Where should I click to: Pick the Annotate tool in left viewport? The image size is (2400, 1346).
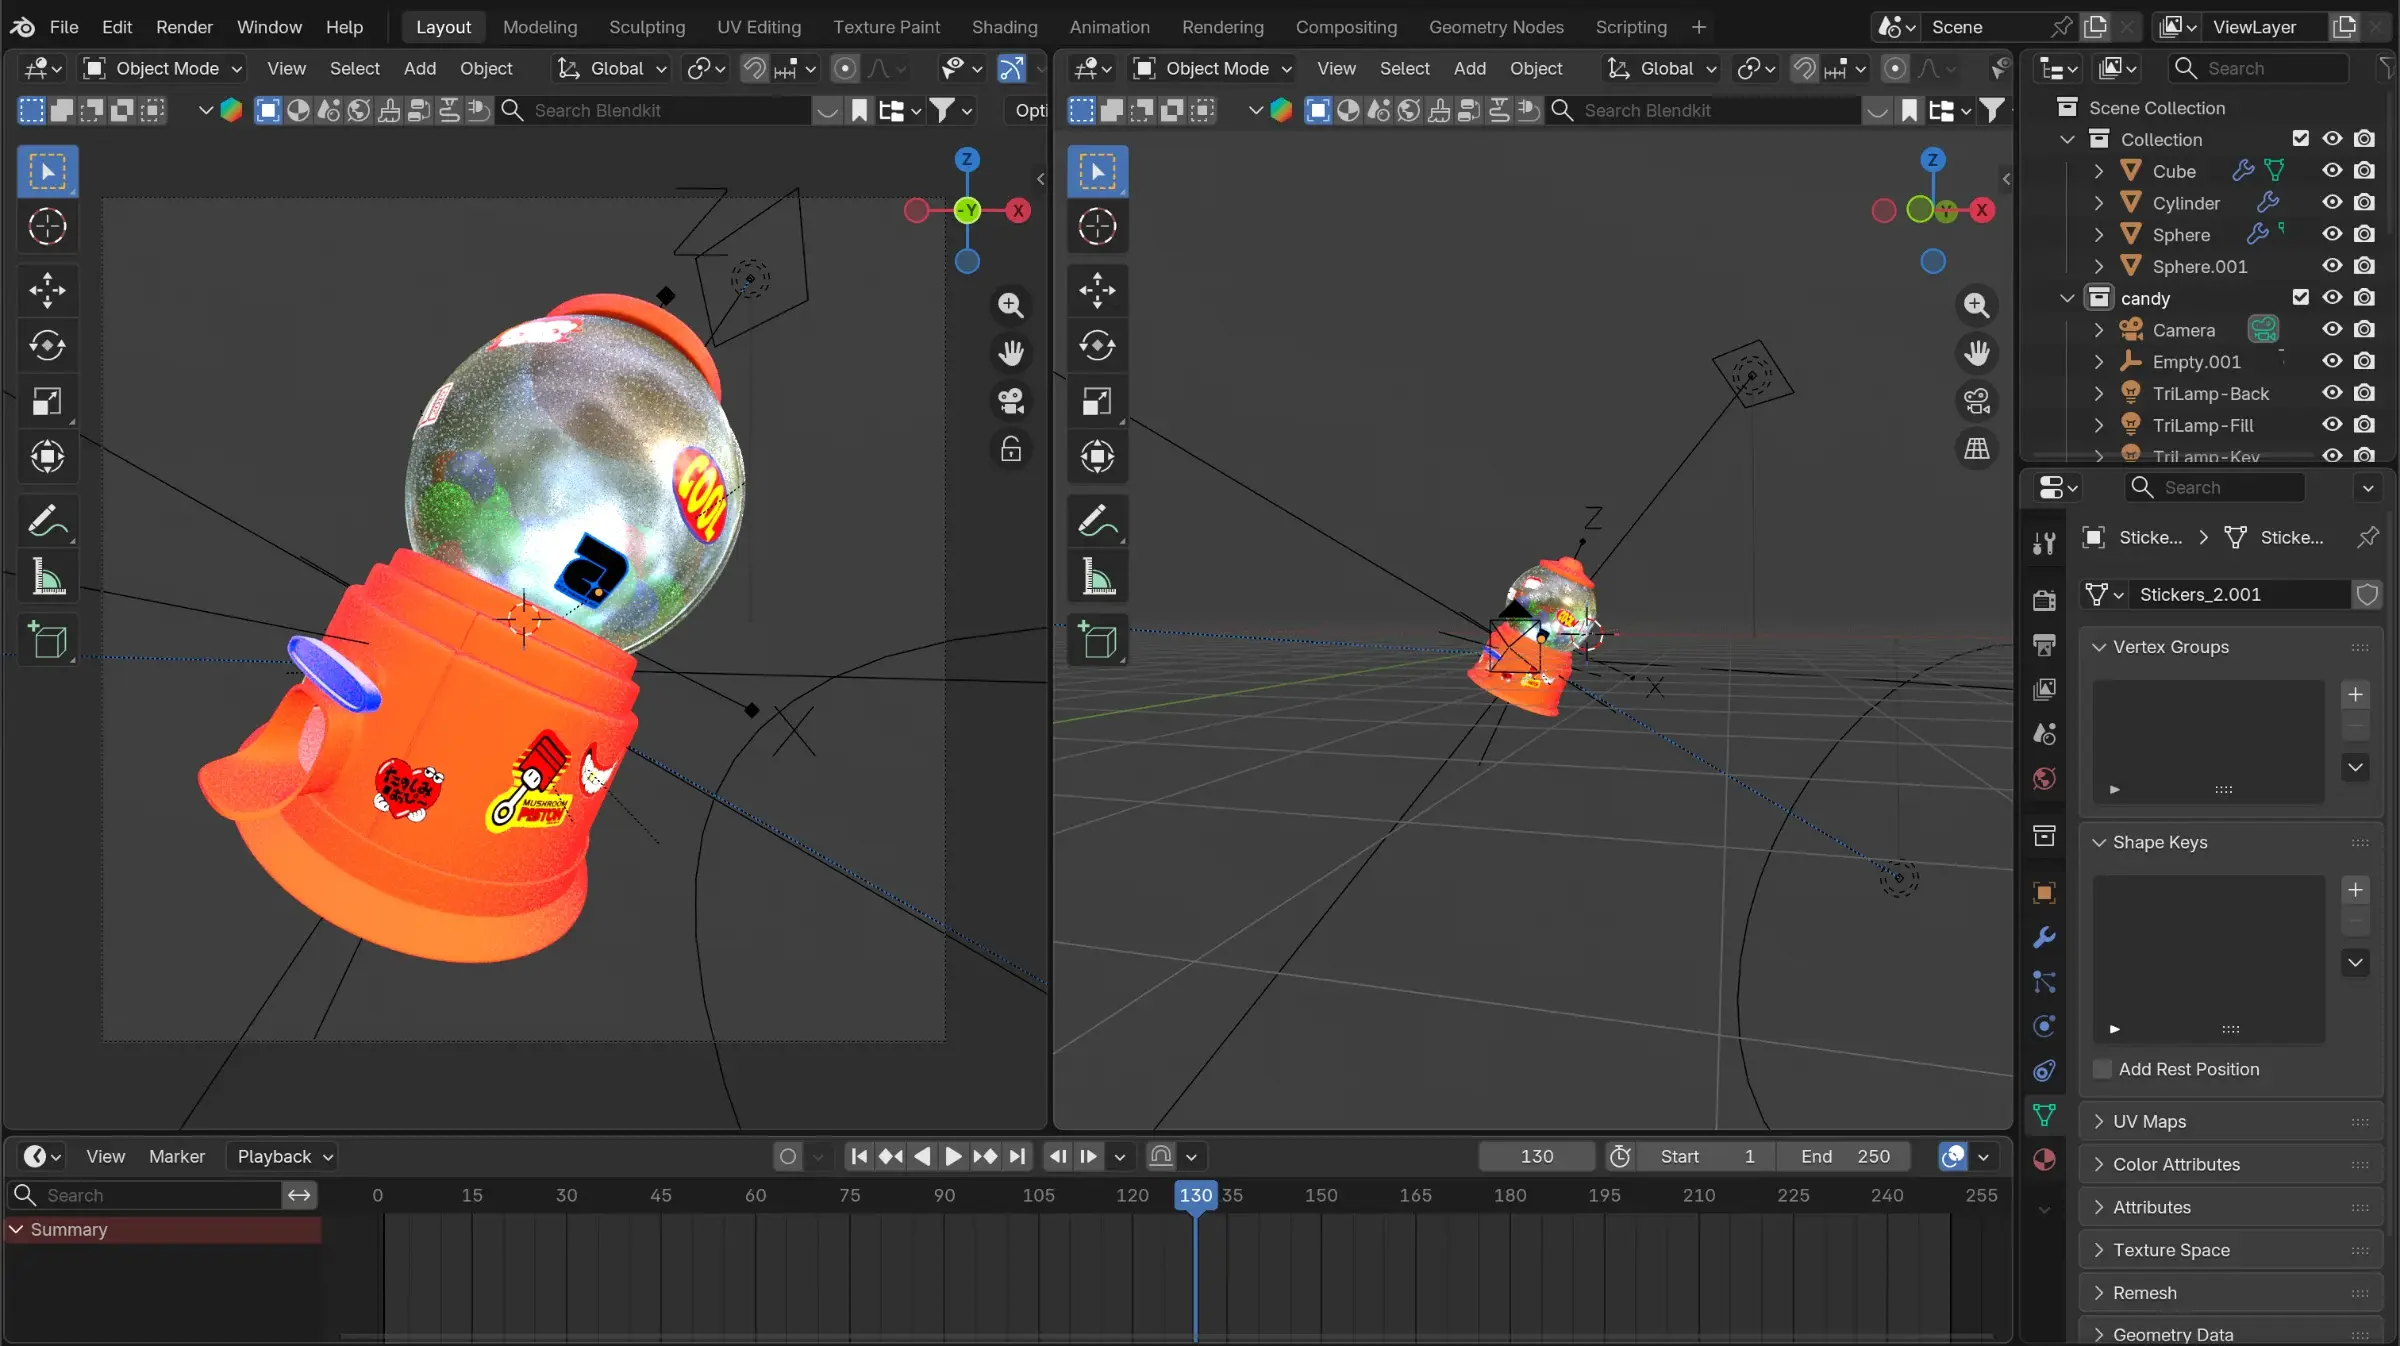click(x=47, y=521)
